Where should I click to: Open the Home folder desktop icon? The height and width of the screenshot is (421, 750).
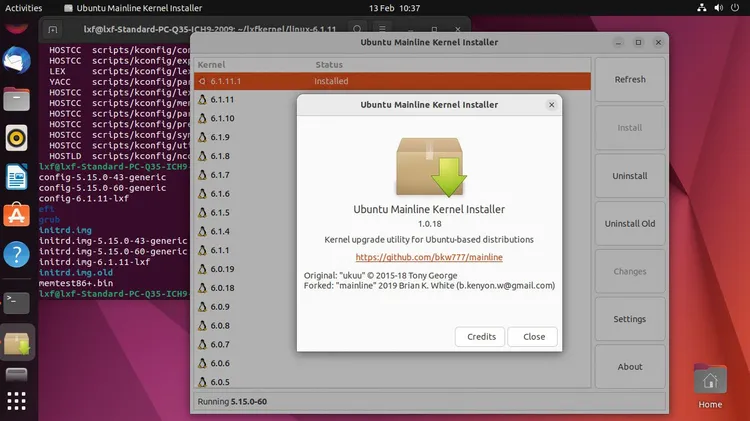[x=710, y=387]
